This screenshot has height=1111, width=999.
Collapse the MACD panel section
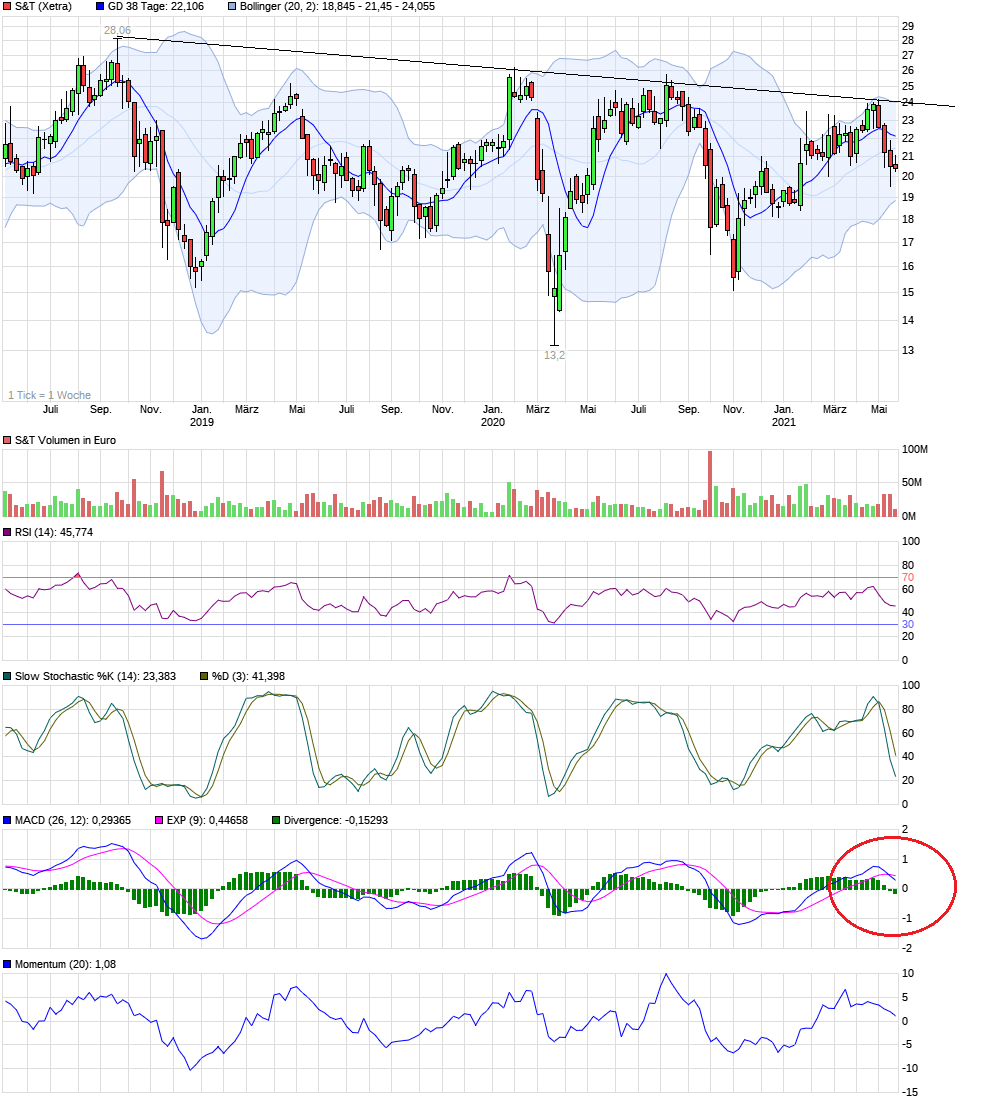coord(60,818)
